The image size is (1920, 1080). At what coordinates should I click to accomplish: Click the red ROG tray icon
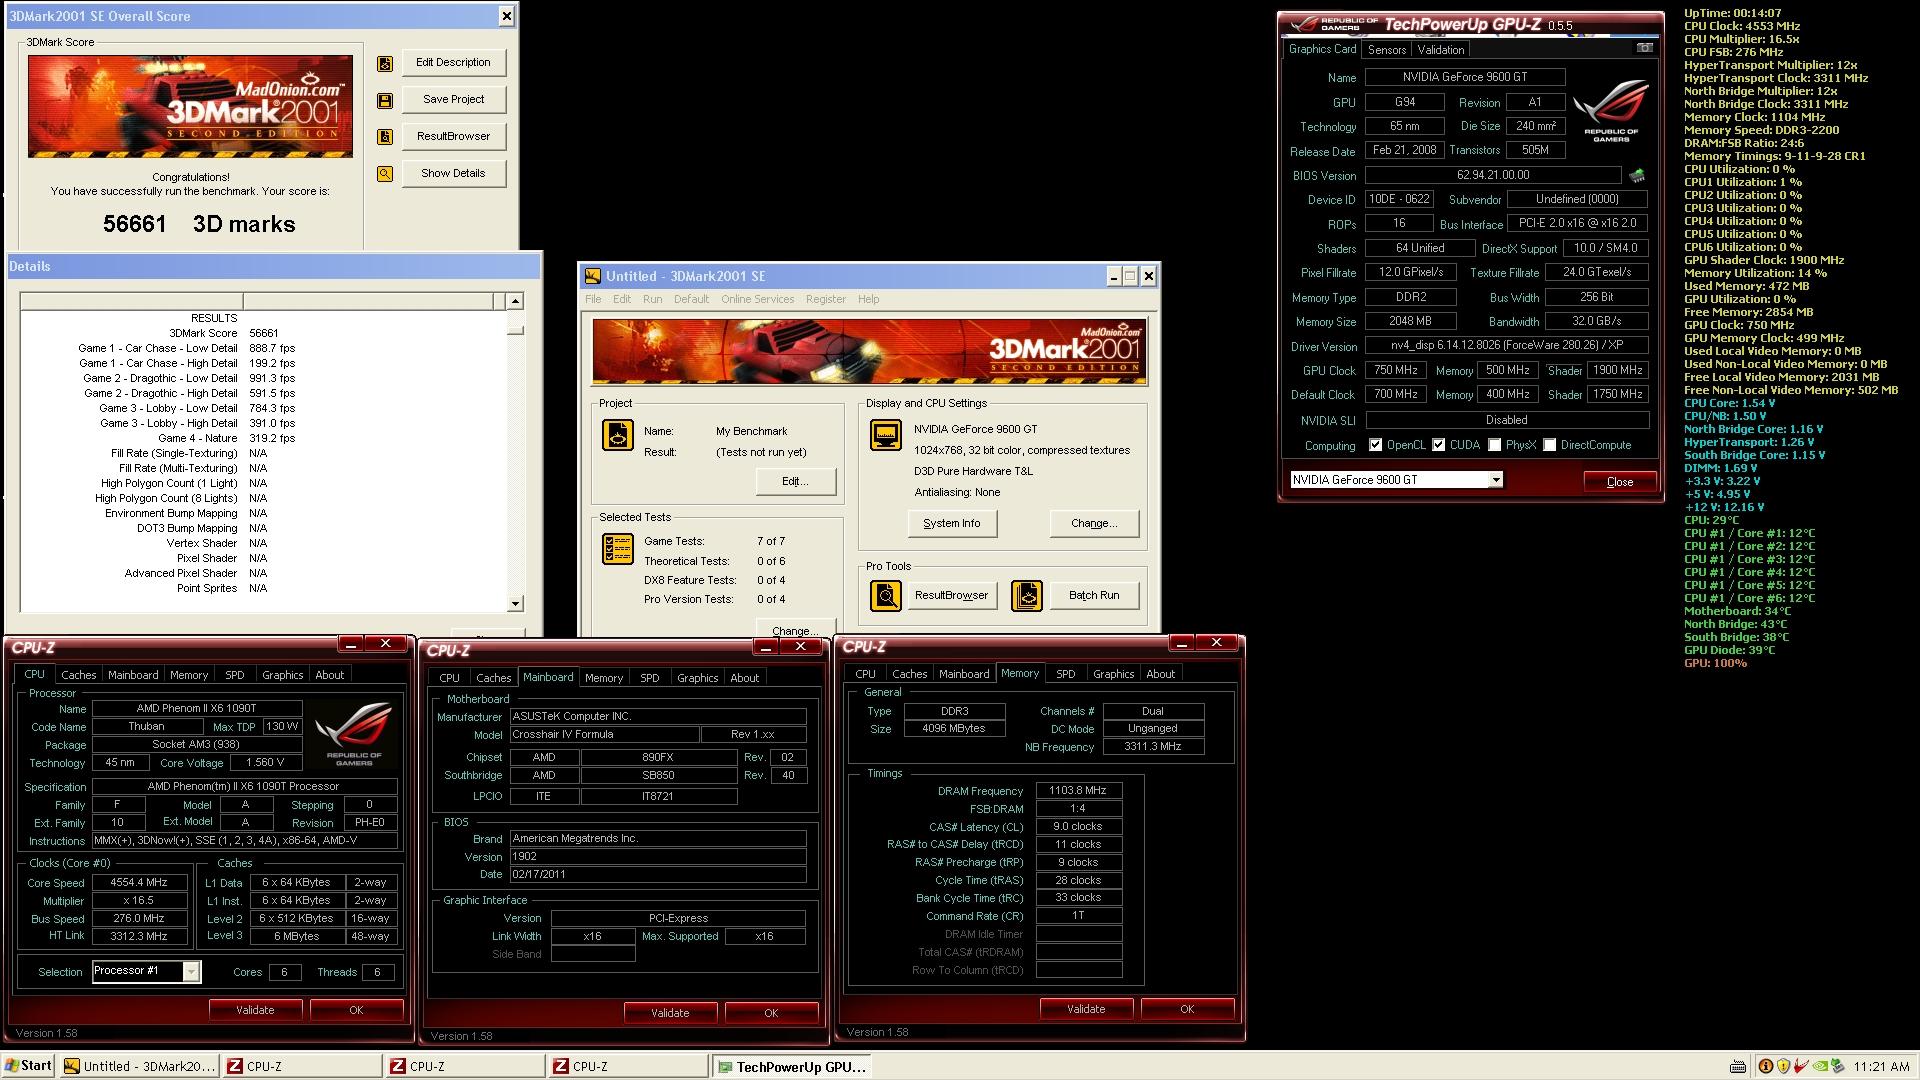pos(1801,1067)
